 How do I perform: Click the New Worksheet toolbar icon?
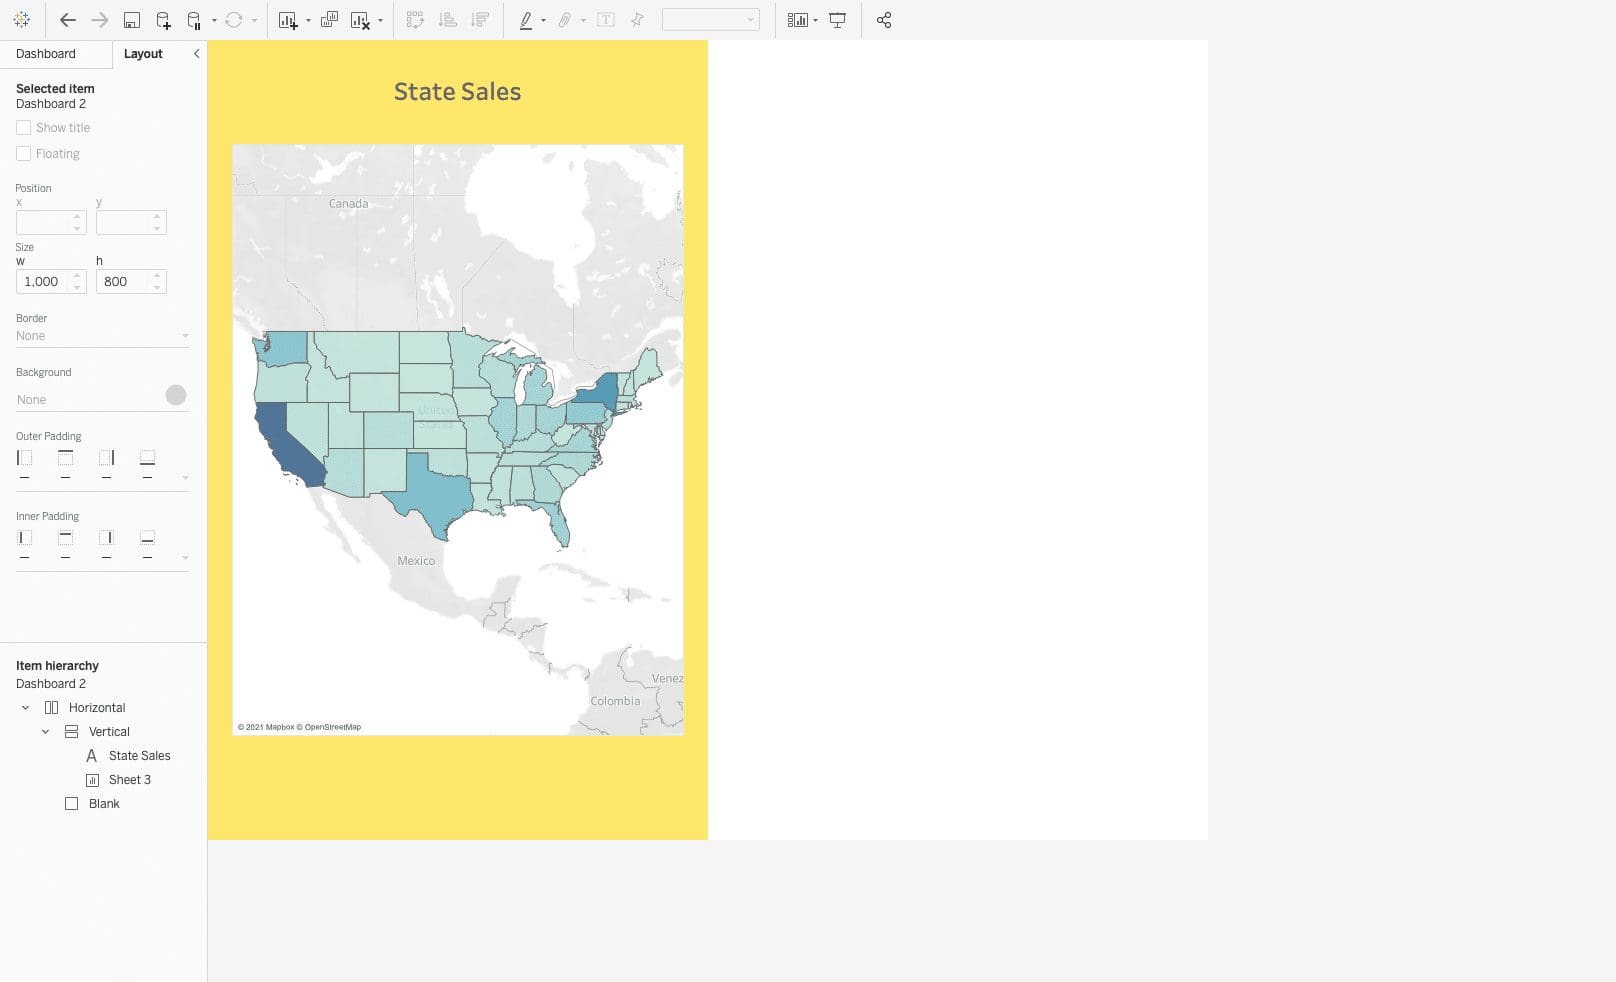287,20
